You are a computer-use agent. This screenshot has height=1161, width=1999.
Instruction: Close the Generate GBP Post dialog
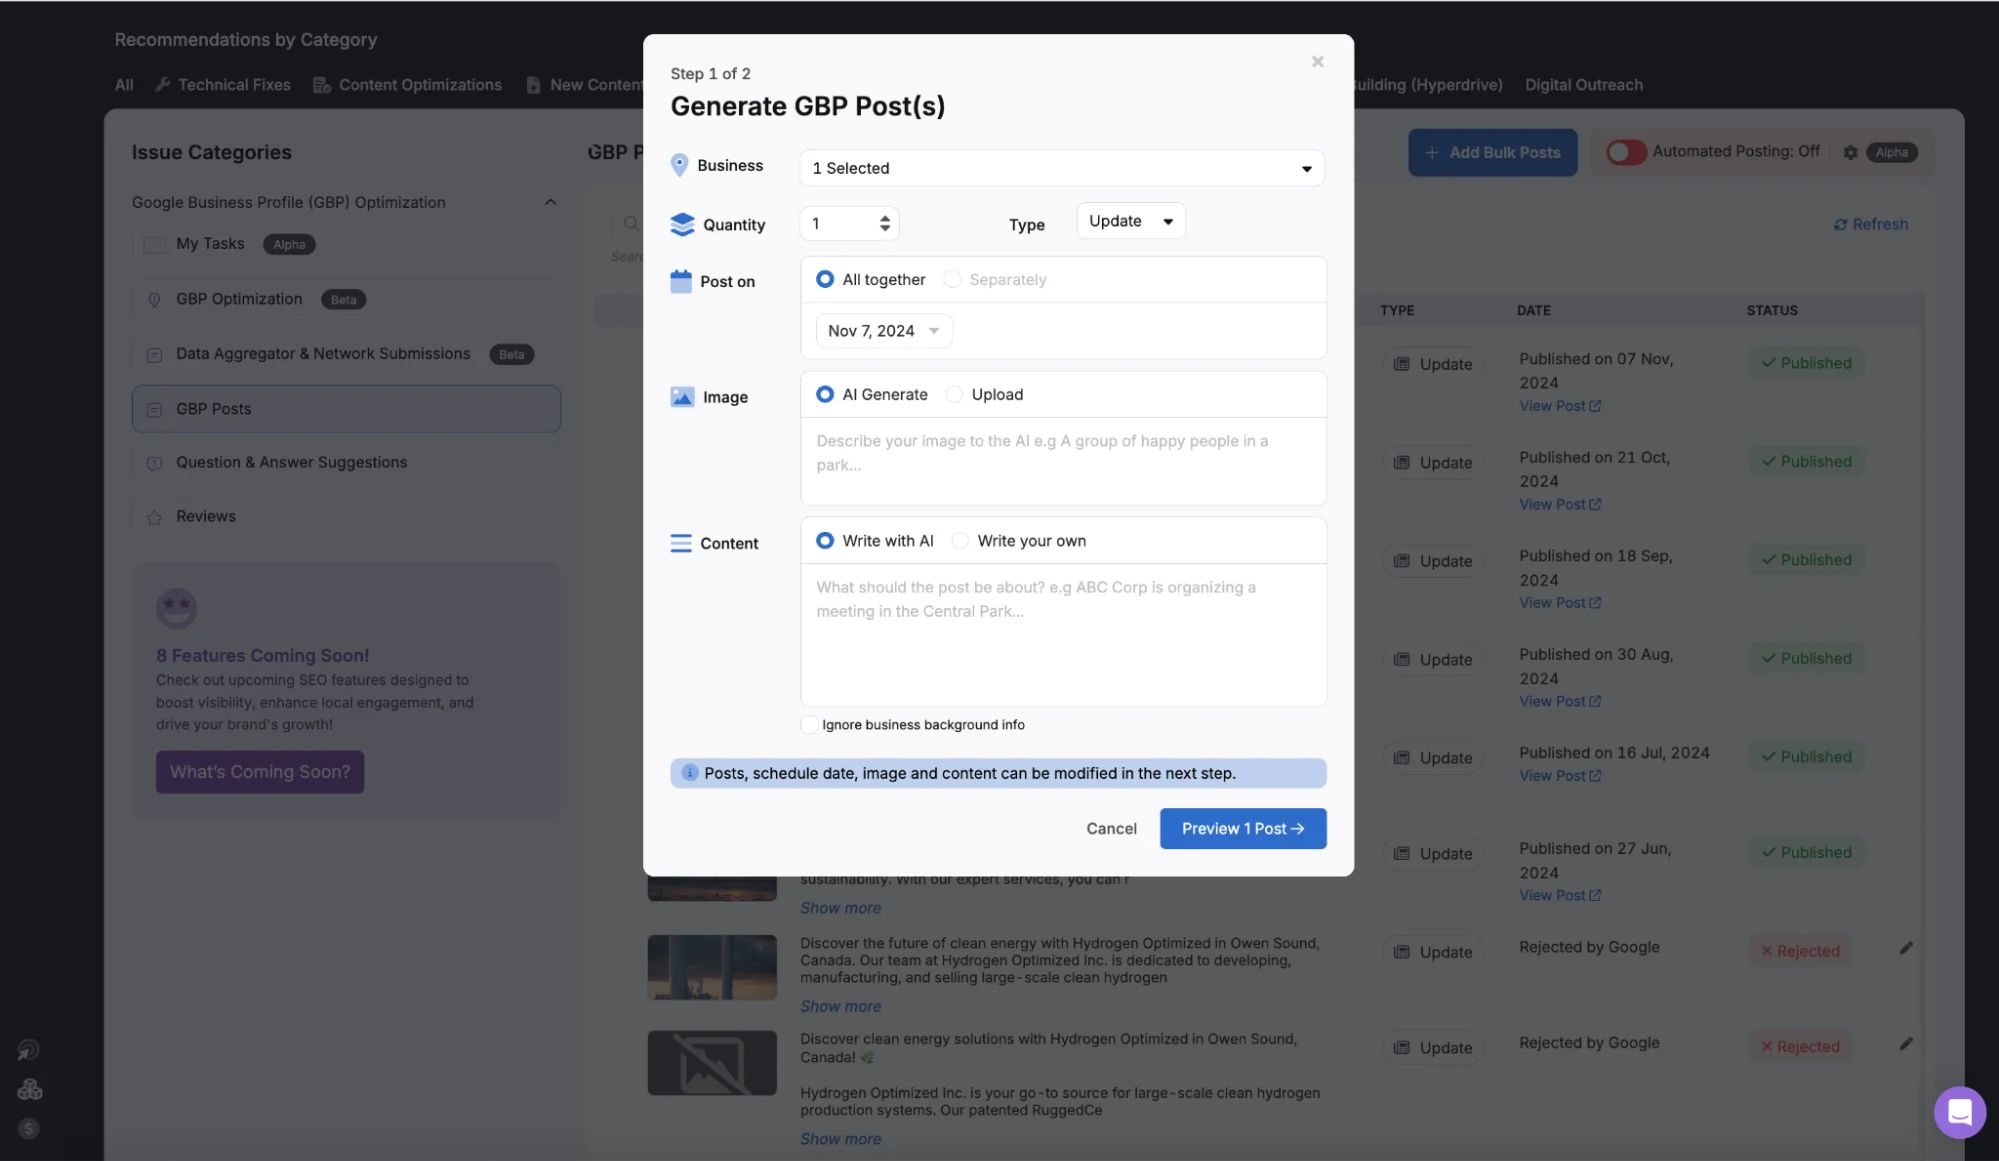click(x=1317, y=62)
